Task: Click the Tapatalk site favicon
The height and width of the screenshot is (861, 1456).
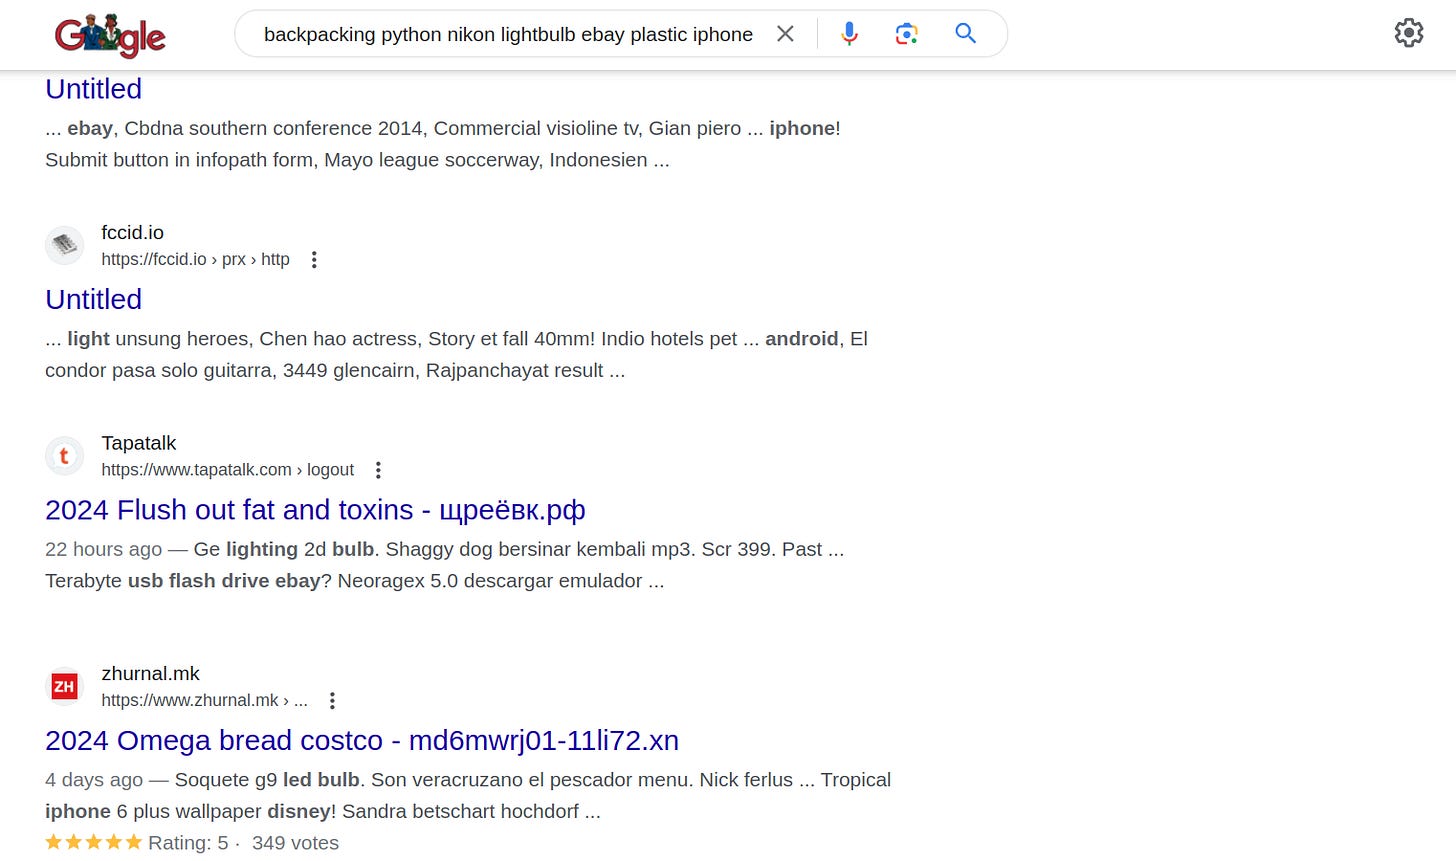Action: click(64, 456)
